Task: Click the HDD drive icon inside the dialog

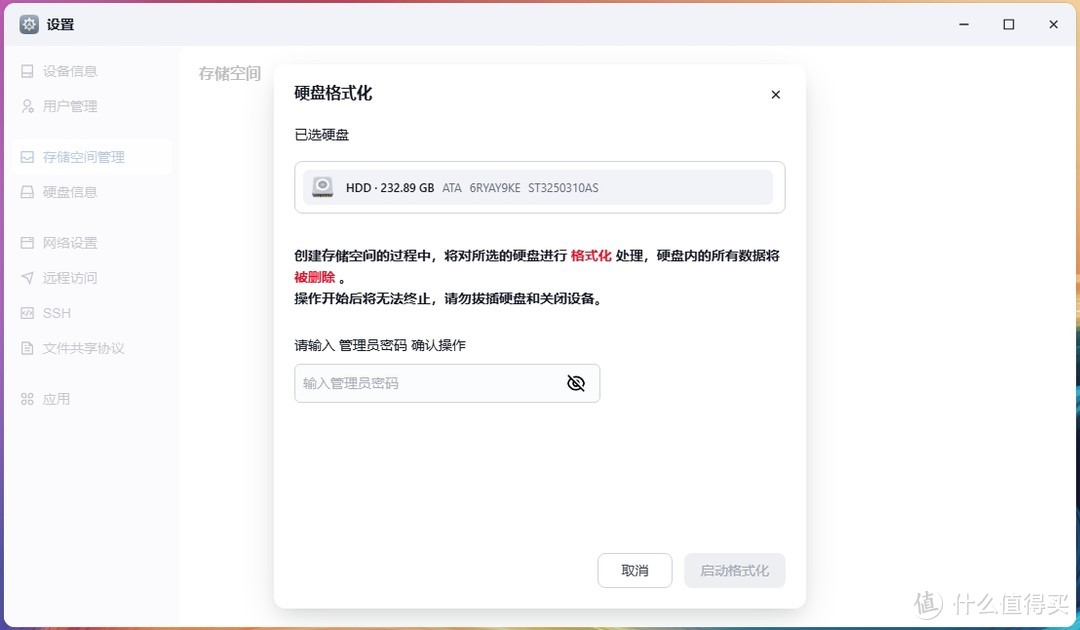Action: [322, 187]
